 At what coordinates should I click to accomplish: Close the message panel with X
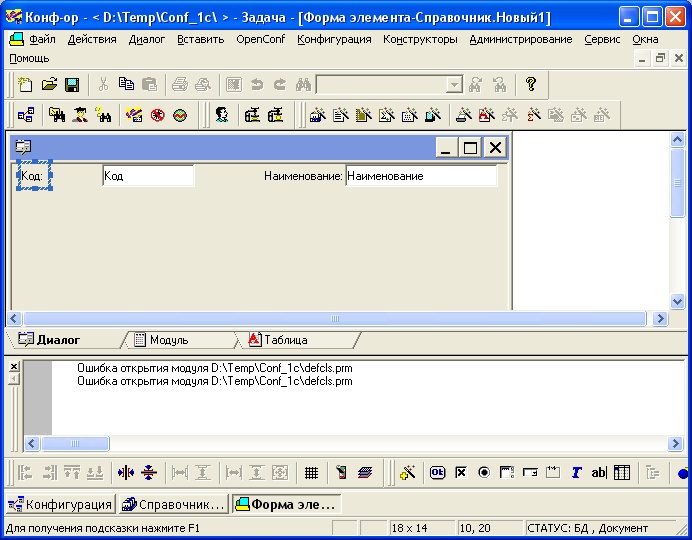tap(14, 367)
